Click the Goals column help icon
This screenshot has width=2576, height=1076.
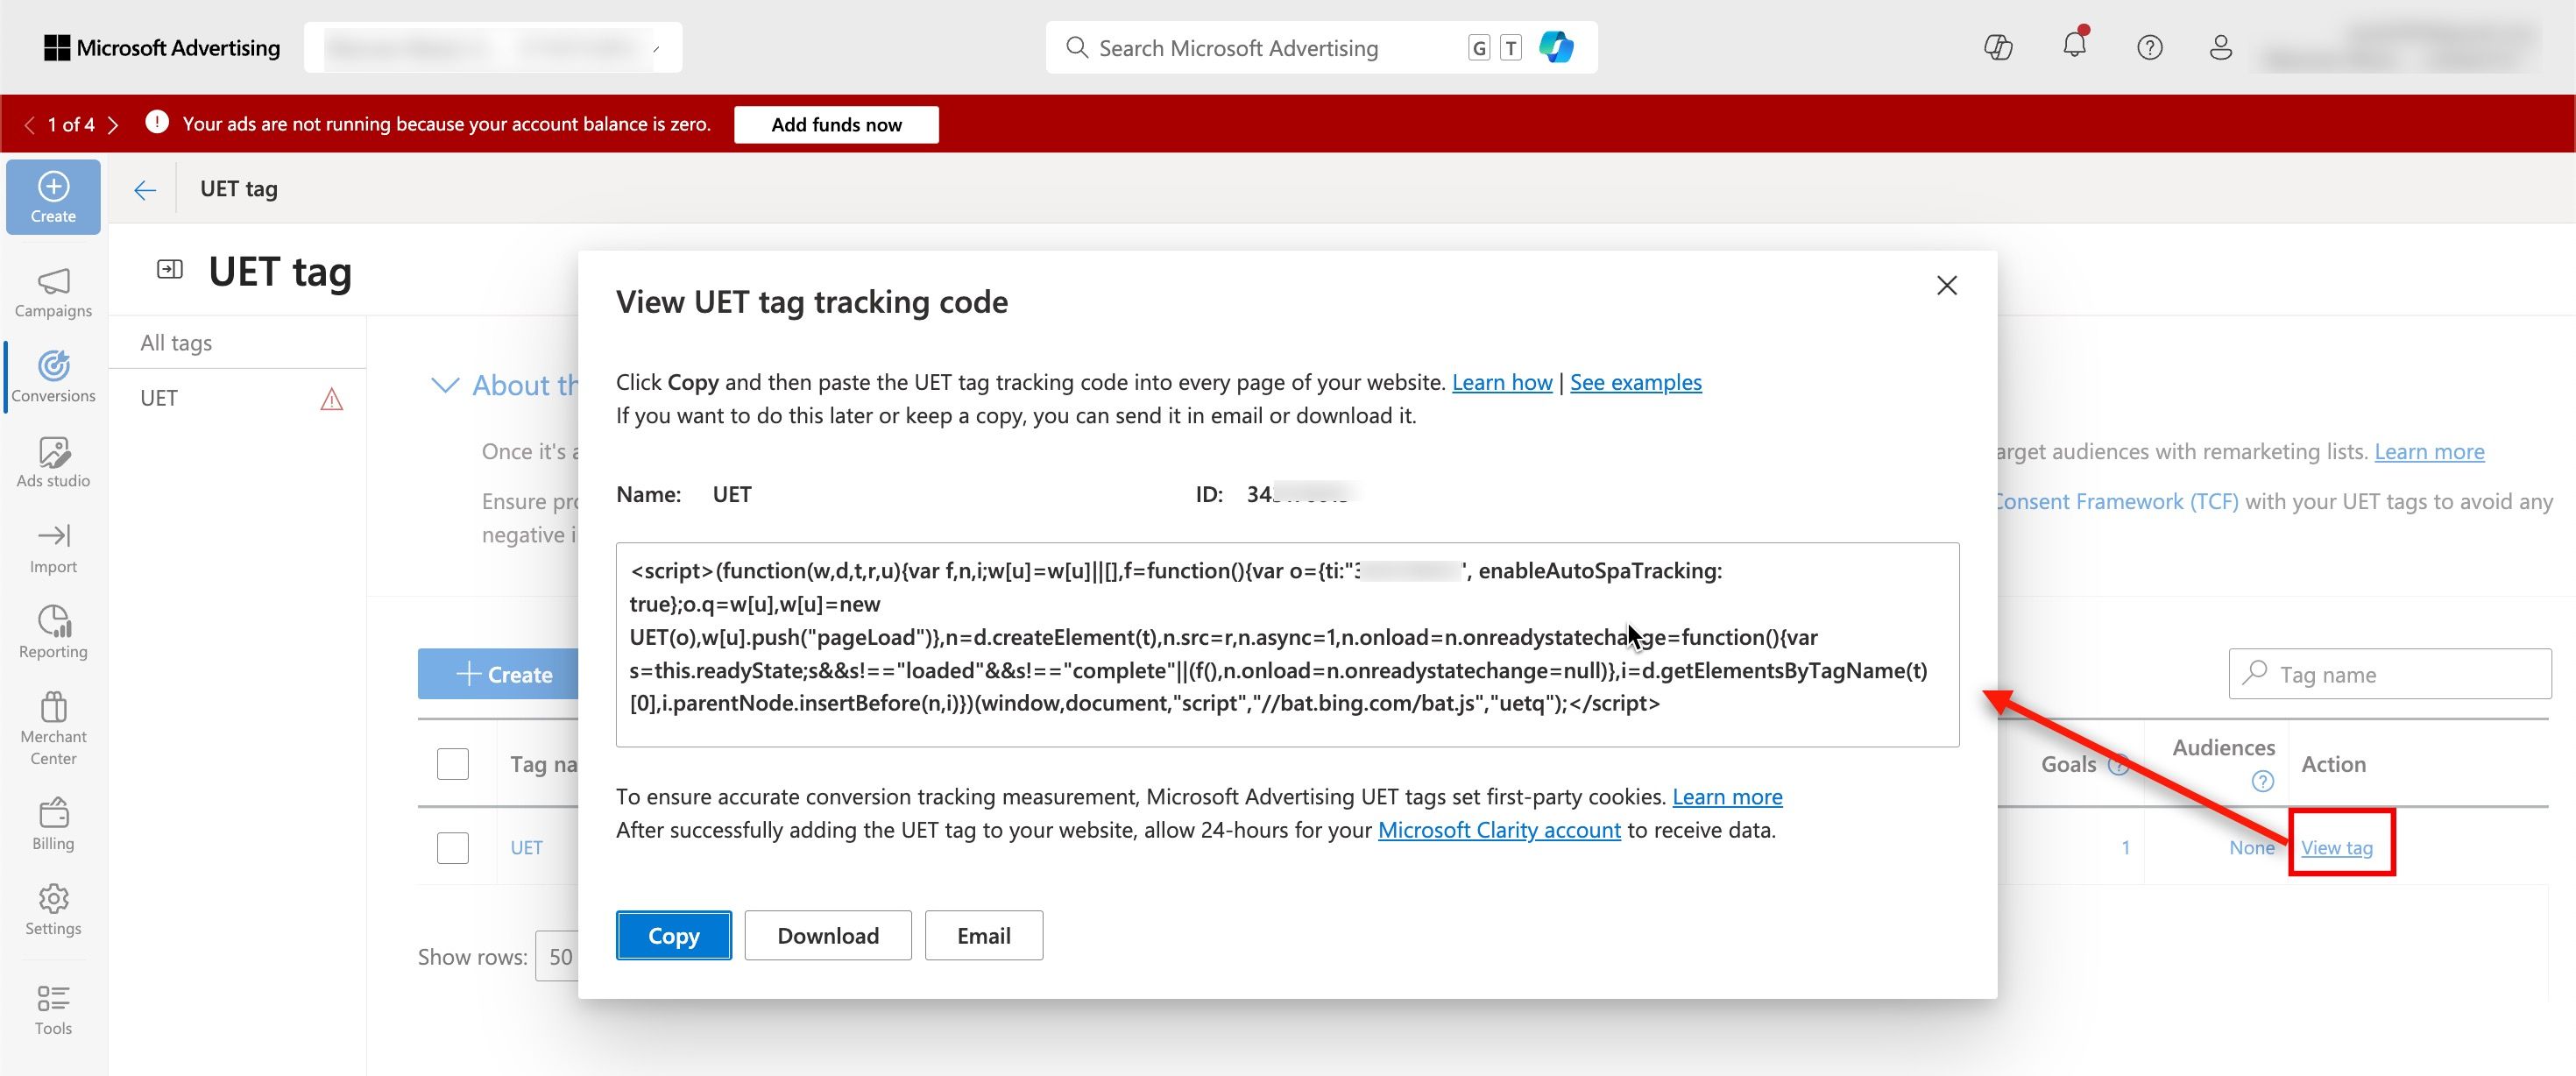2118,765
